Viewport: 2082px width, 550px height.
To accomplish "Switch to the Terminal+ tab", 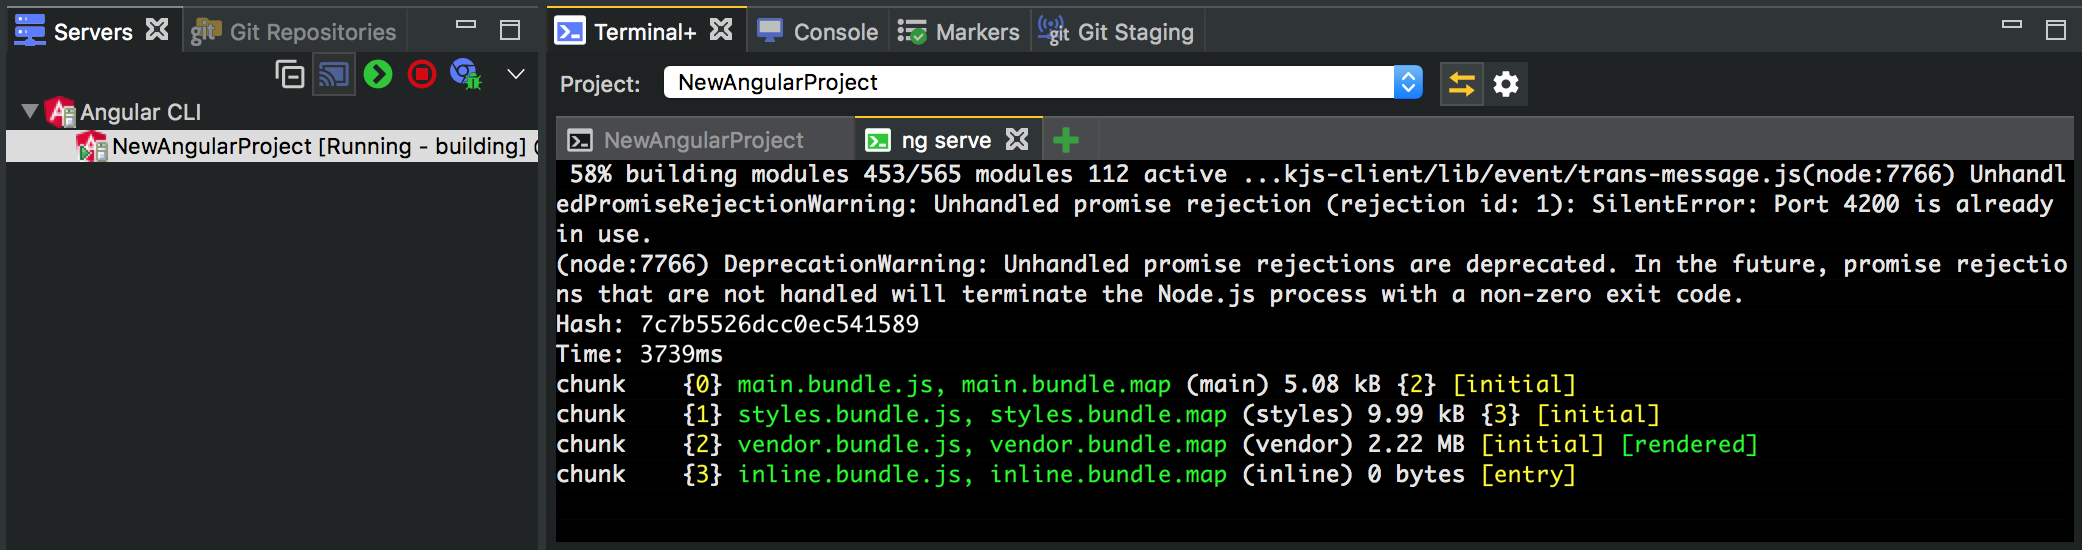I will tap(644, 32).
